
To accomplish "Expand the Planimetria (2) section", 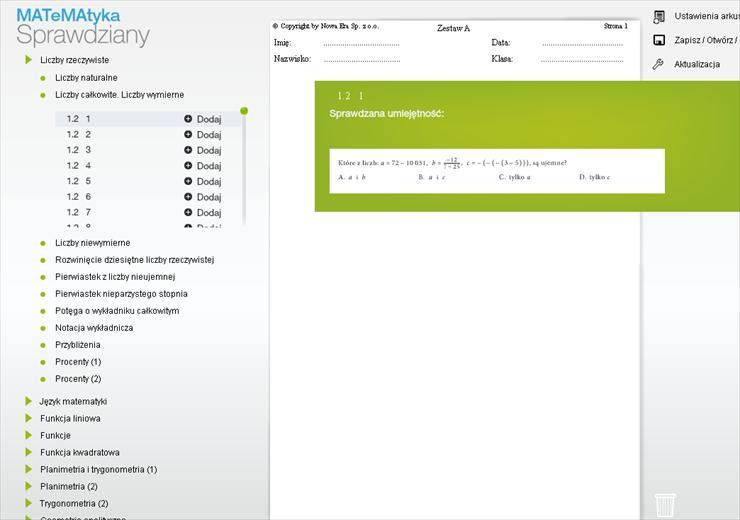I will point(28,486).
